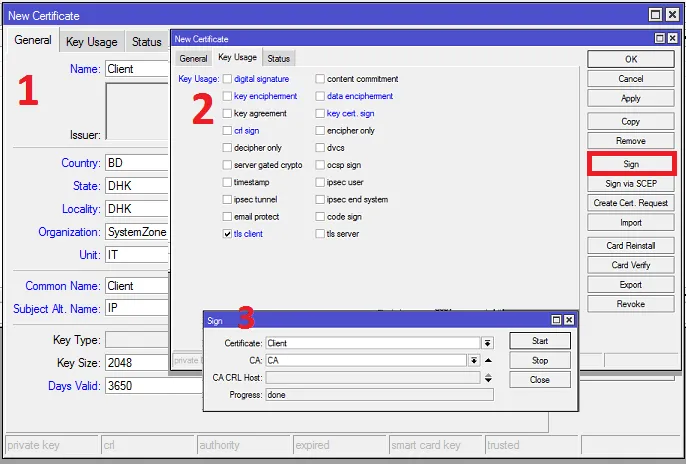The width and height of the screenshot is (686, 464).
Task: Toggle the CA CRL Host field arrows
Action: pos(488,378)
